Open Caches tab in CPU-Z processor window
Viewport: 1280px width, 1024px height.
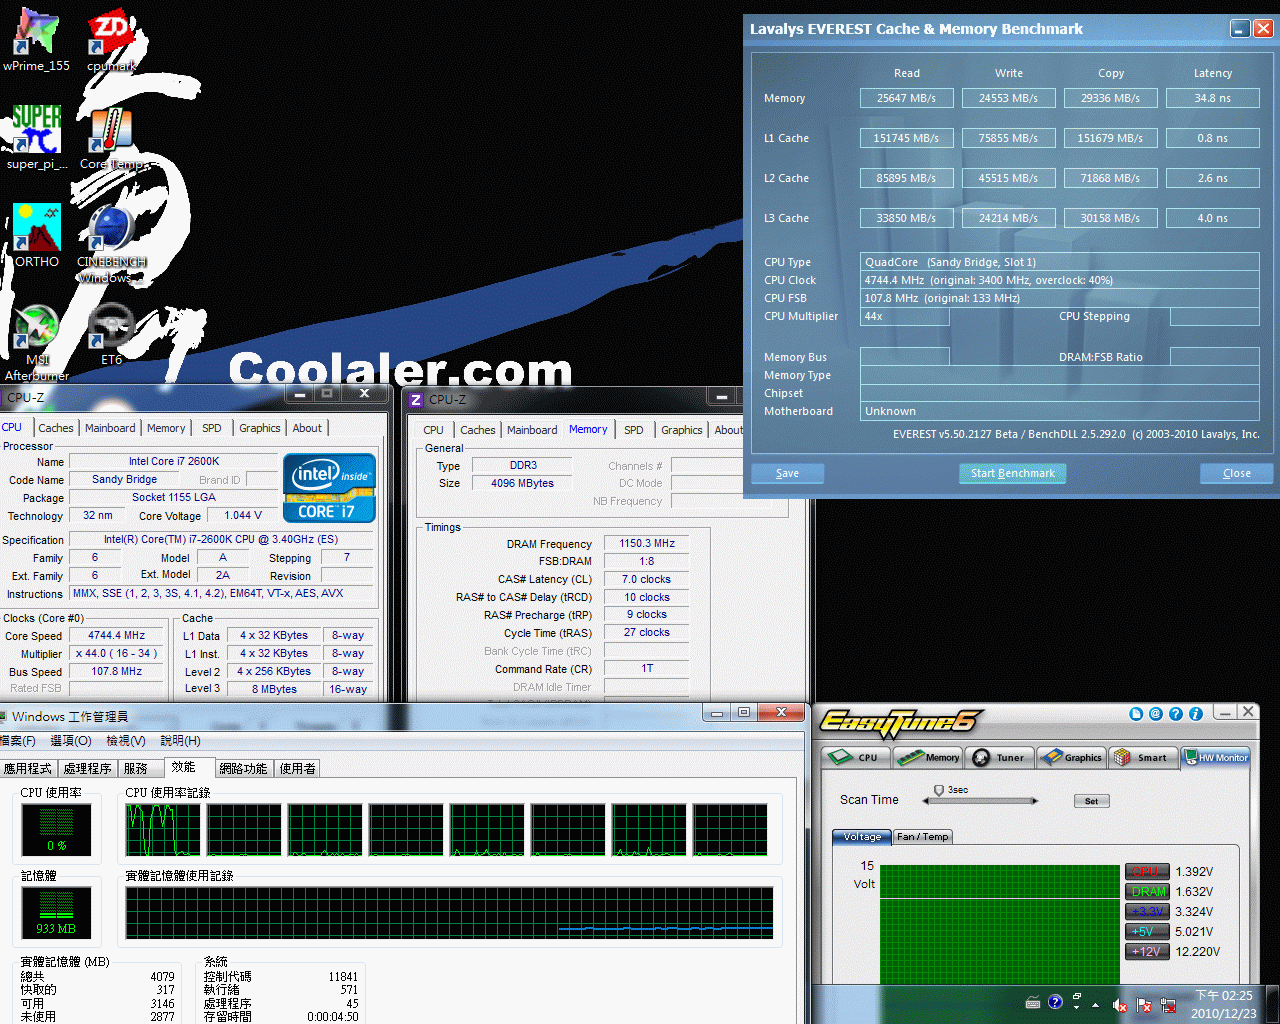point(56,428)
